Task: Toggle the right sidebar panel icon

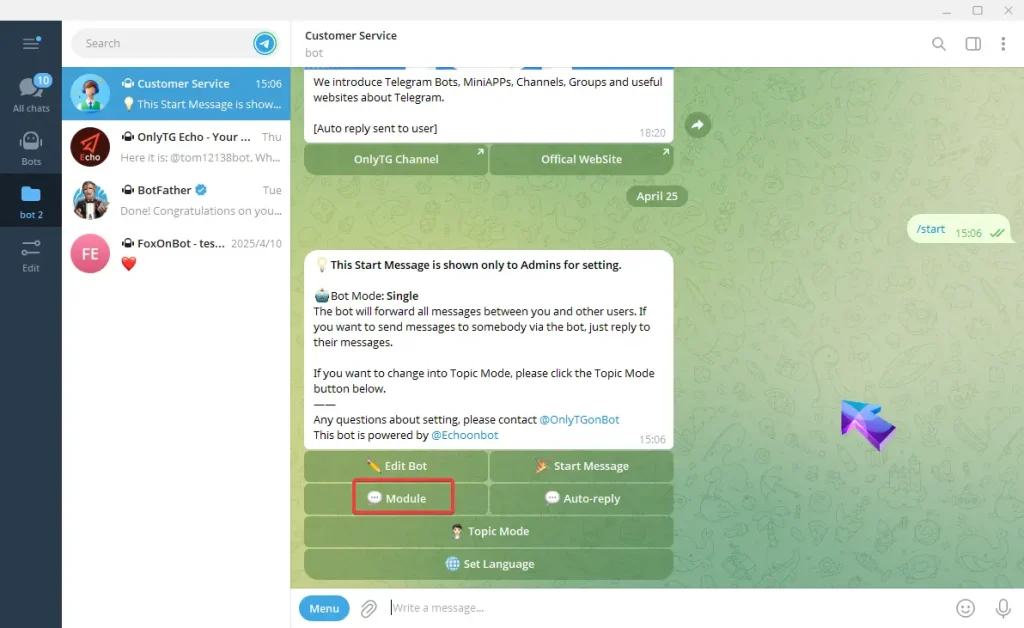Action: (972, 44)
